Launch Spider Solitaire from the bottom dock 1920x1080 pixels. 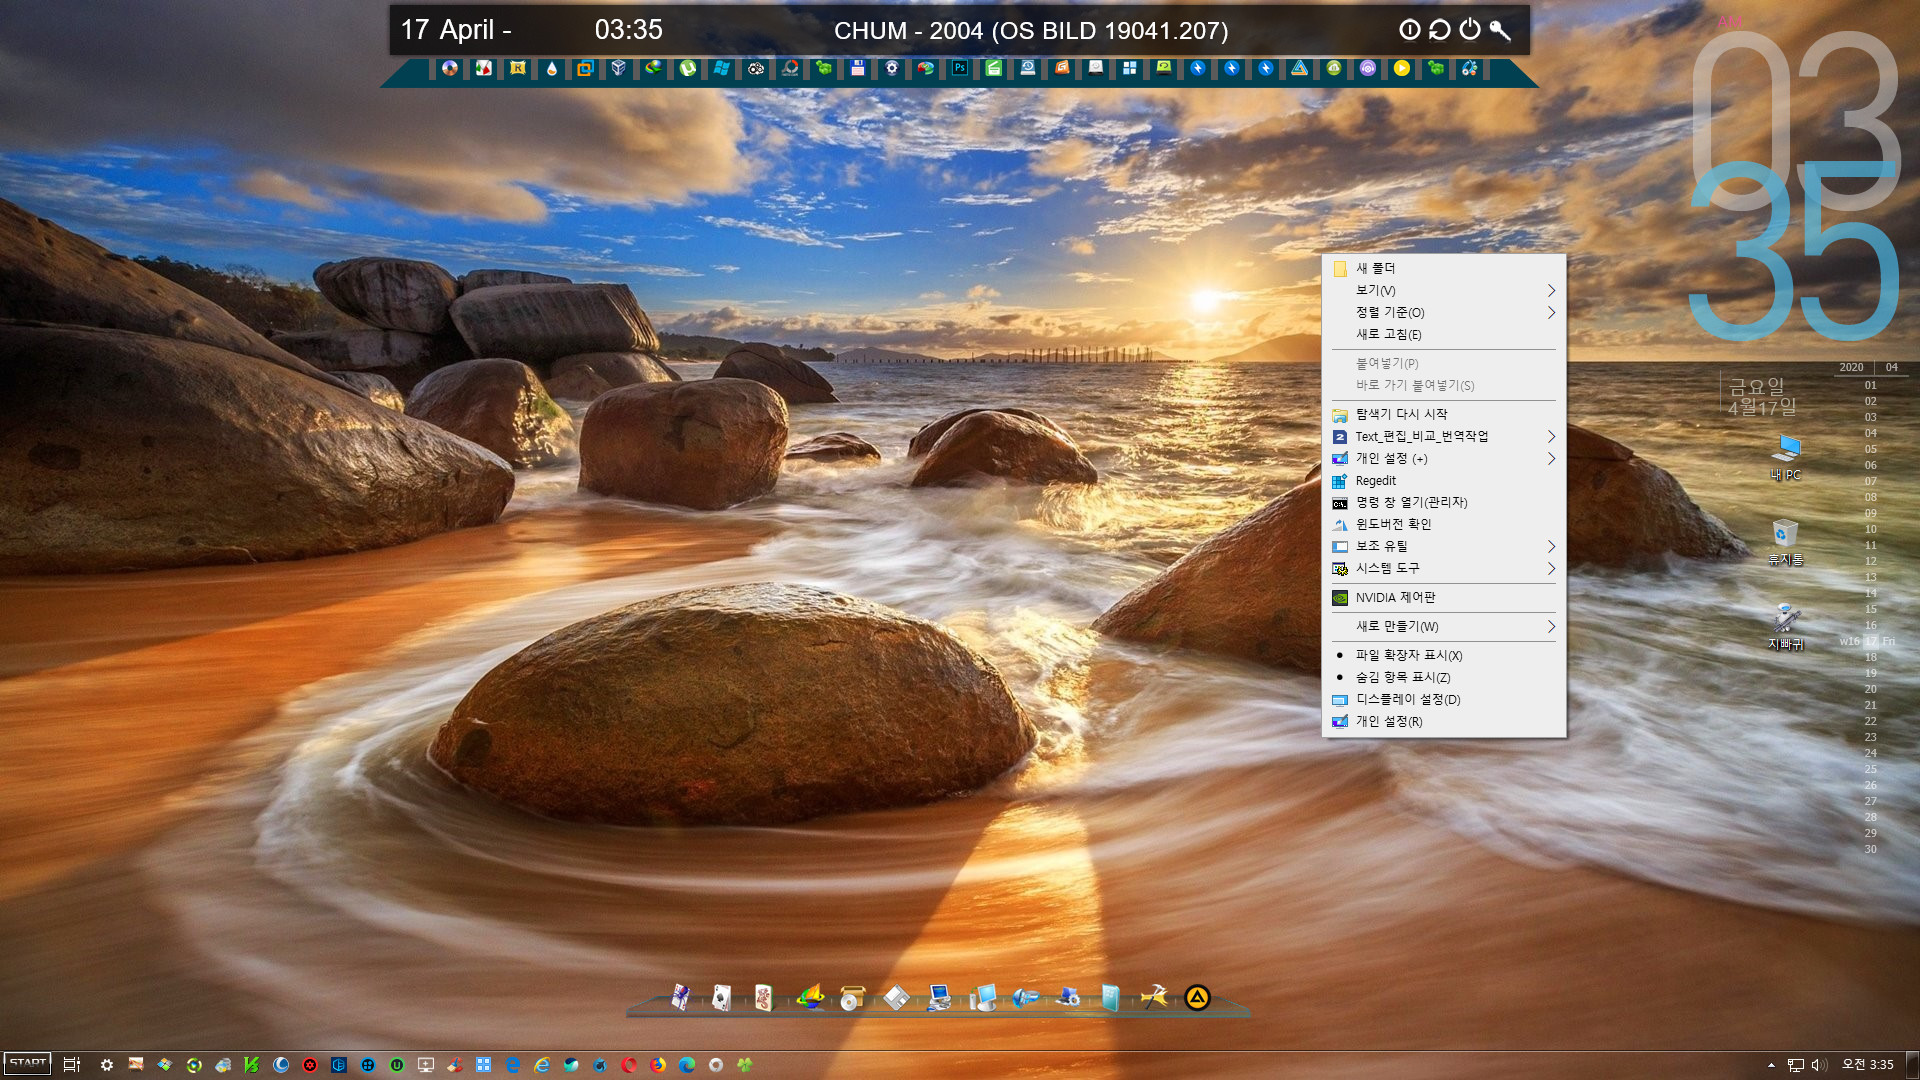680,997
